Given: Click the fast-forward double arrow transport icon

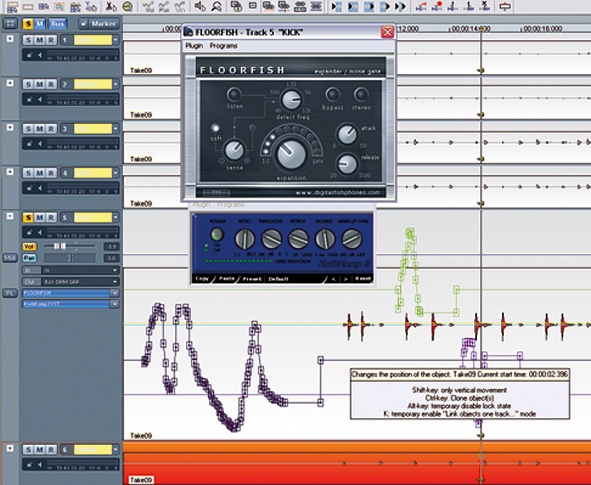Looking at the screenshot, I should [400, 6].
